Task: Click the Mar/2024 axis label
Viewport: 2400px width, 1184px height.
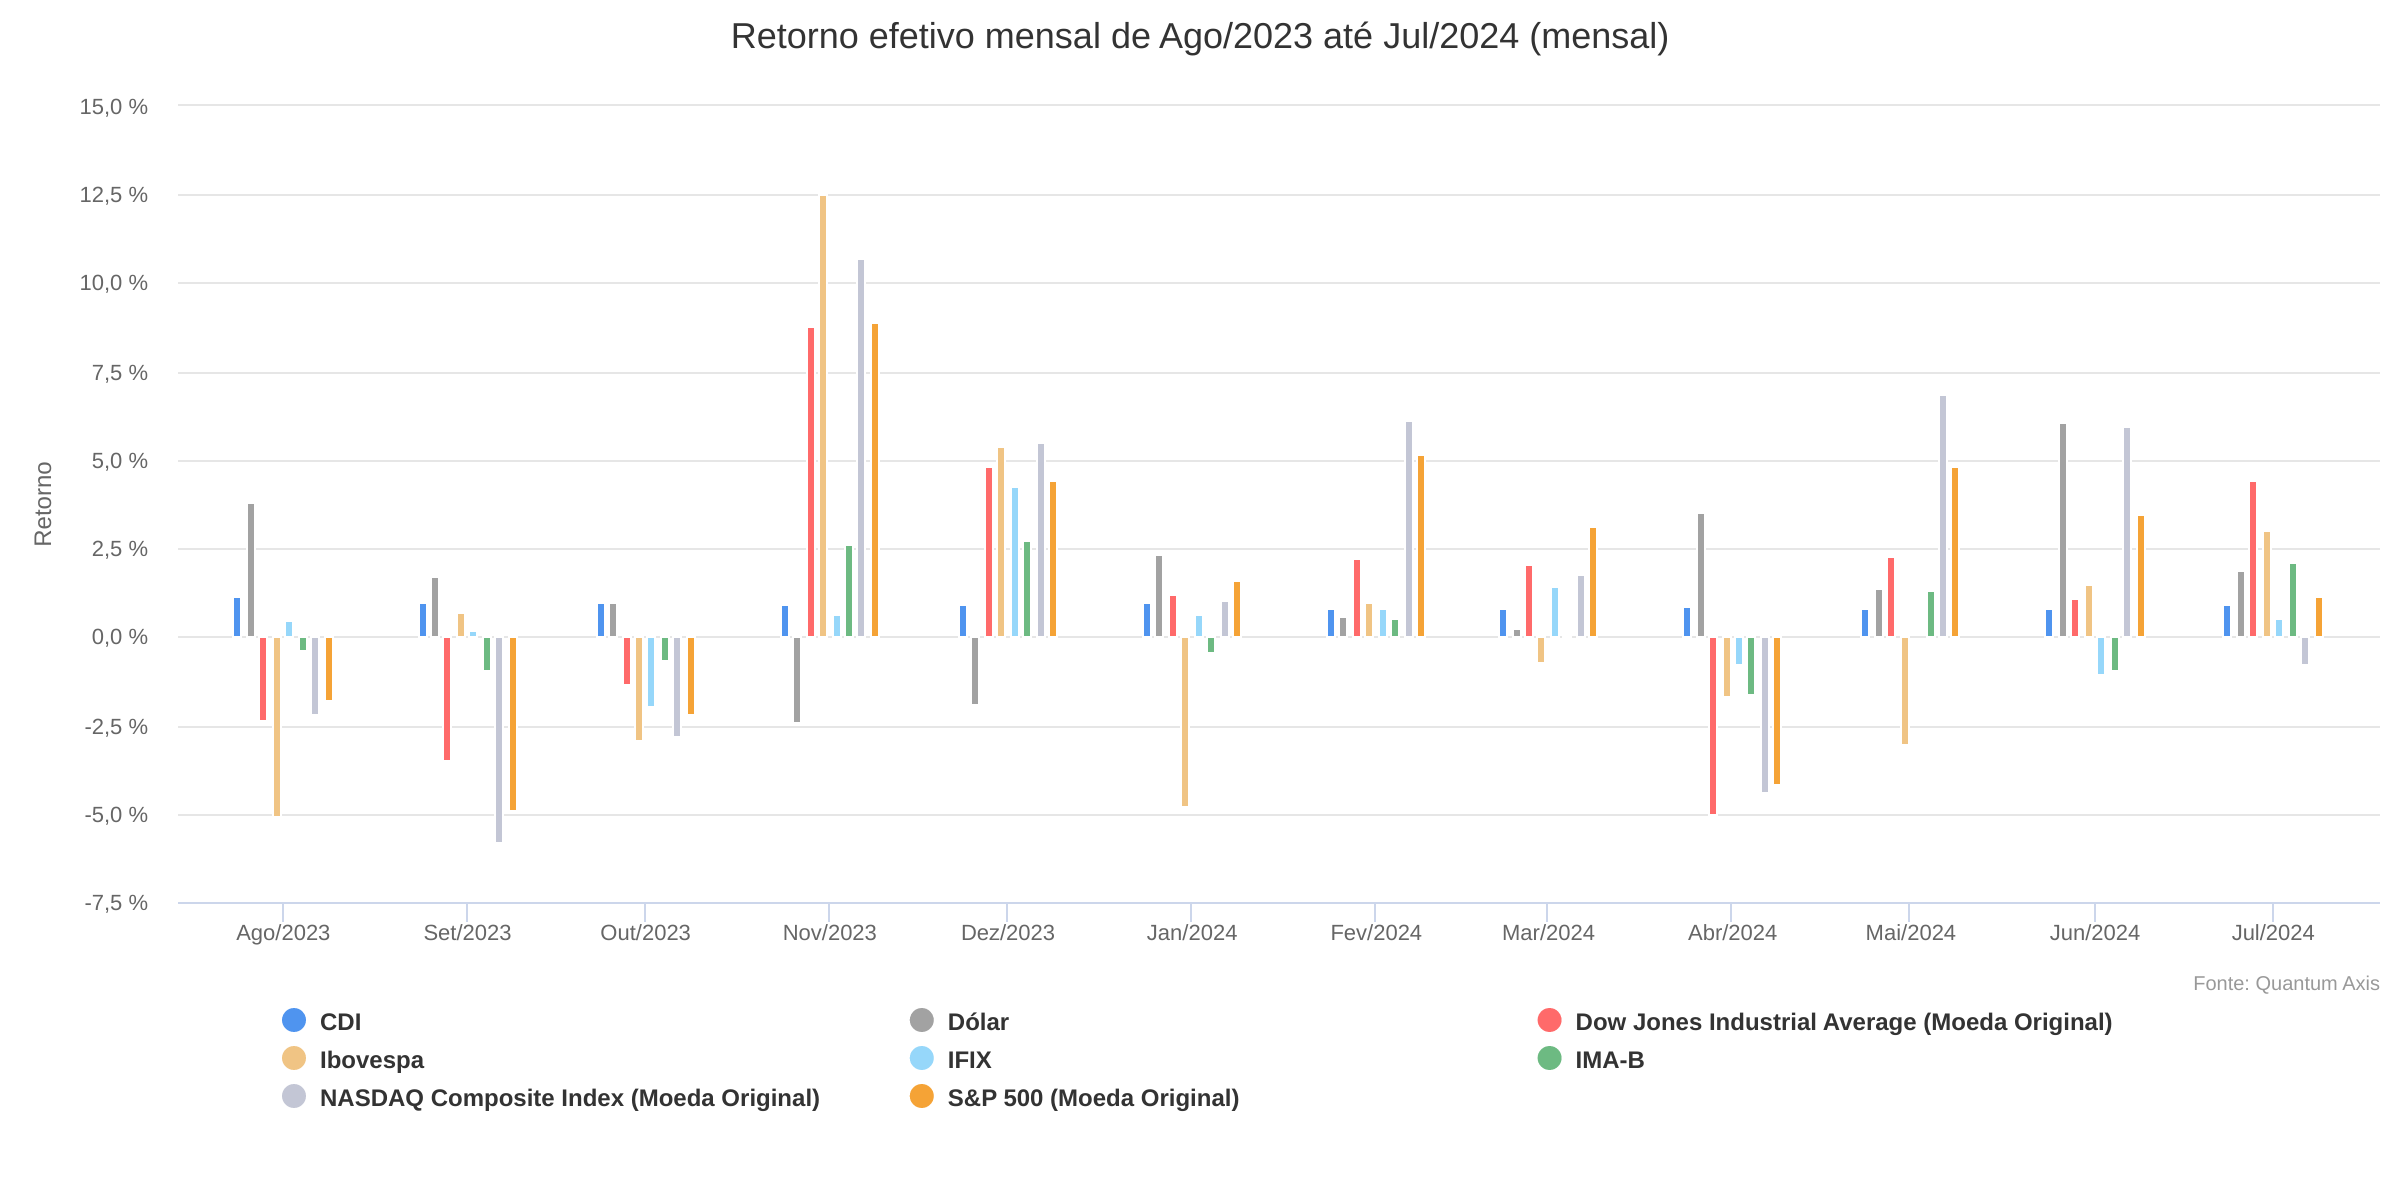Action: [x=1548, y=933]
